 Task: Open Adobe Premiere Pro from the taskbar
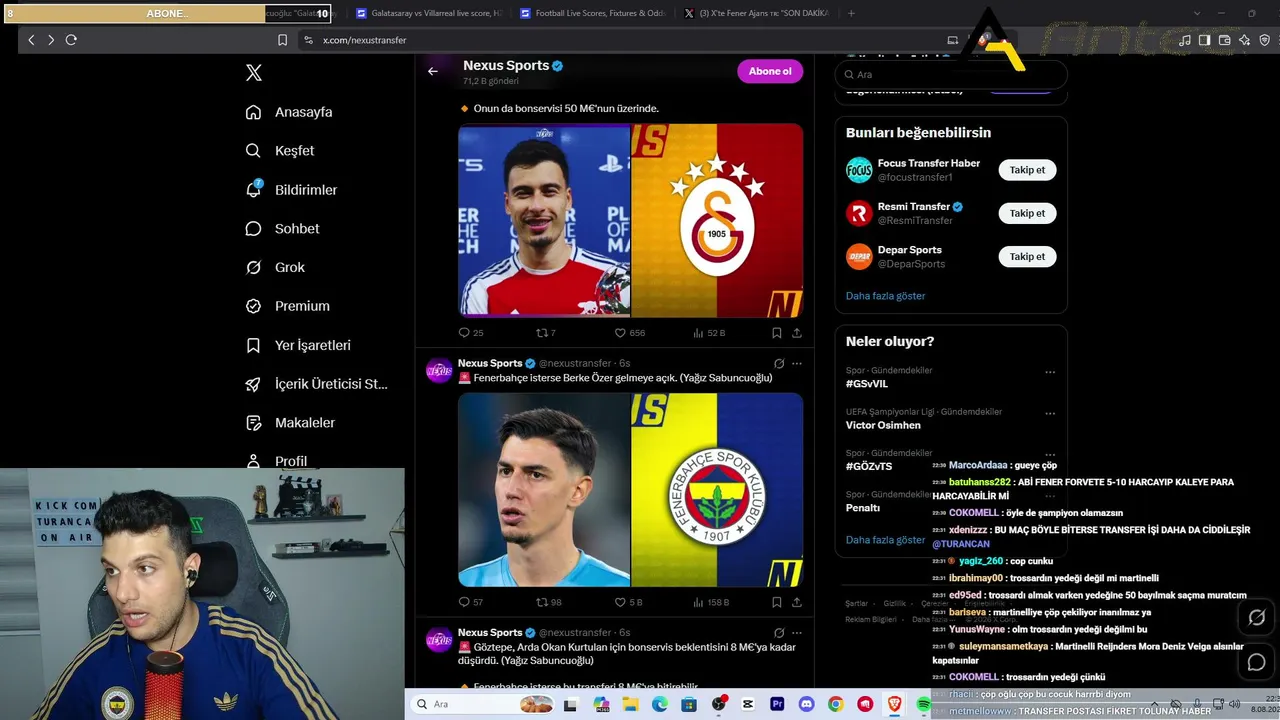[x=777, y=704]
